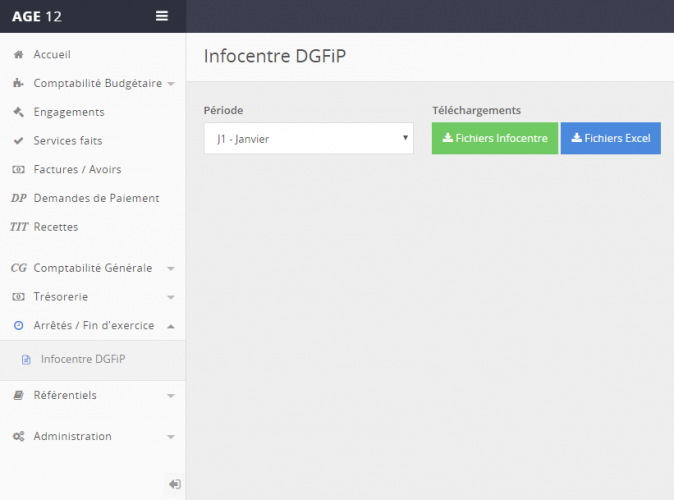This screenshot has width=674, height=500.
Task: Open Factures / Avoirs menu item
Action: pos(77,170)
